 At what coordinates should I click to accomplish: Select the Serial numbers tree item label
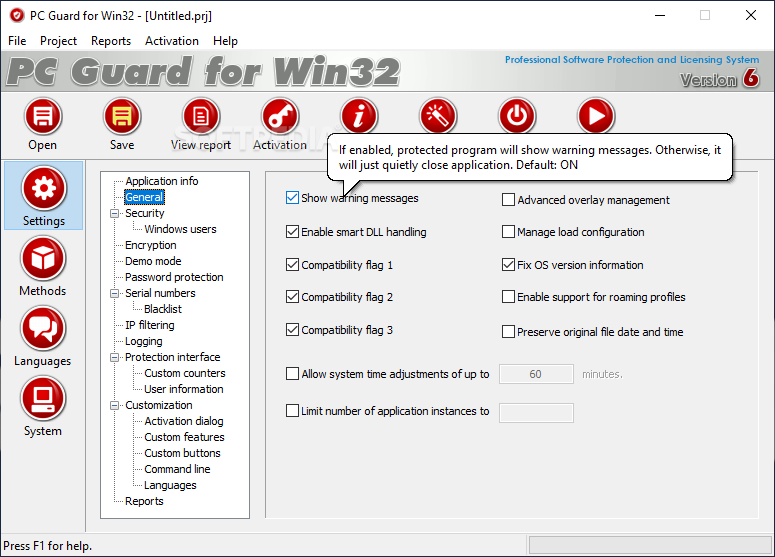[x=160, y=294]
